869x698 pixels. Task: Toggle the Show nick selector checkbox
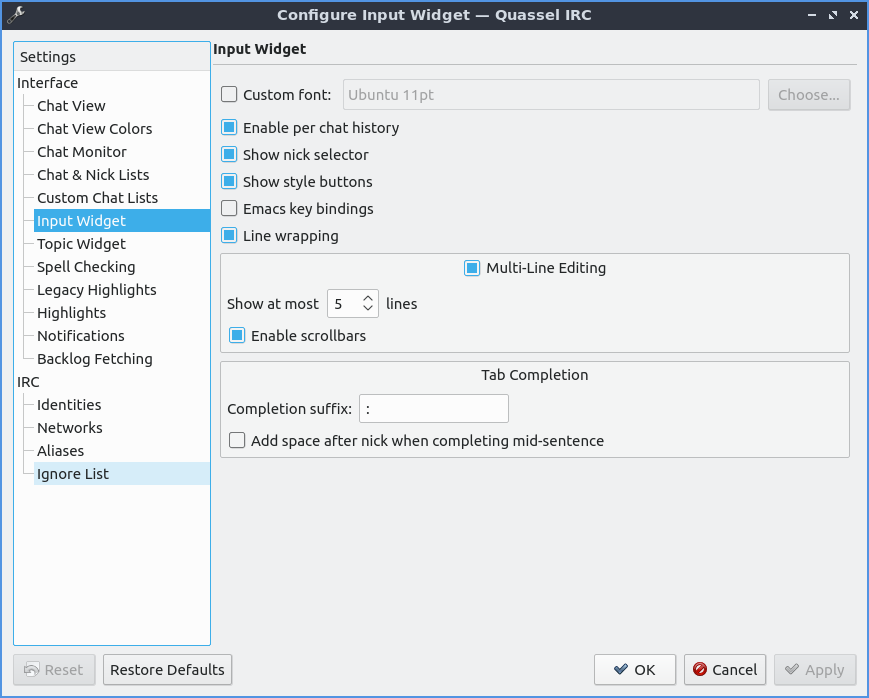click(x=229, y=155)
